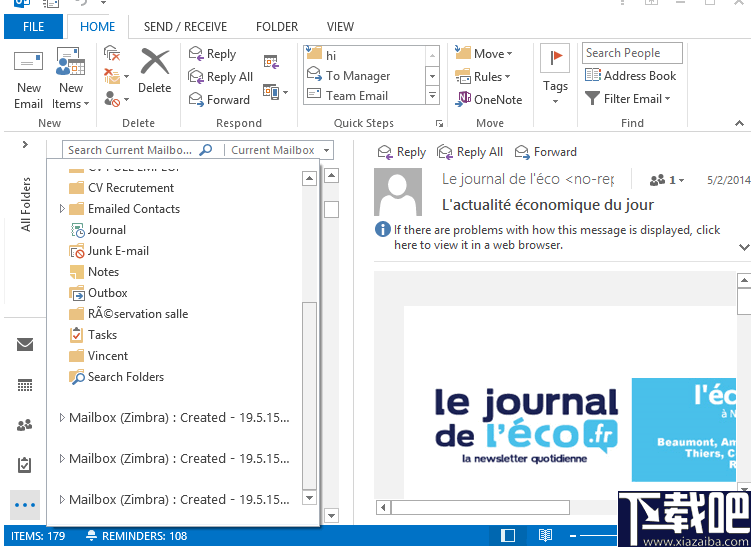Select the RÃ©servation salle folder
Image resolution: width=753 pixels, height=547 pixels.
(128, 314)
